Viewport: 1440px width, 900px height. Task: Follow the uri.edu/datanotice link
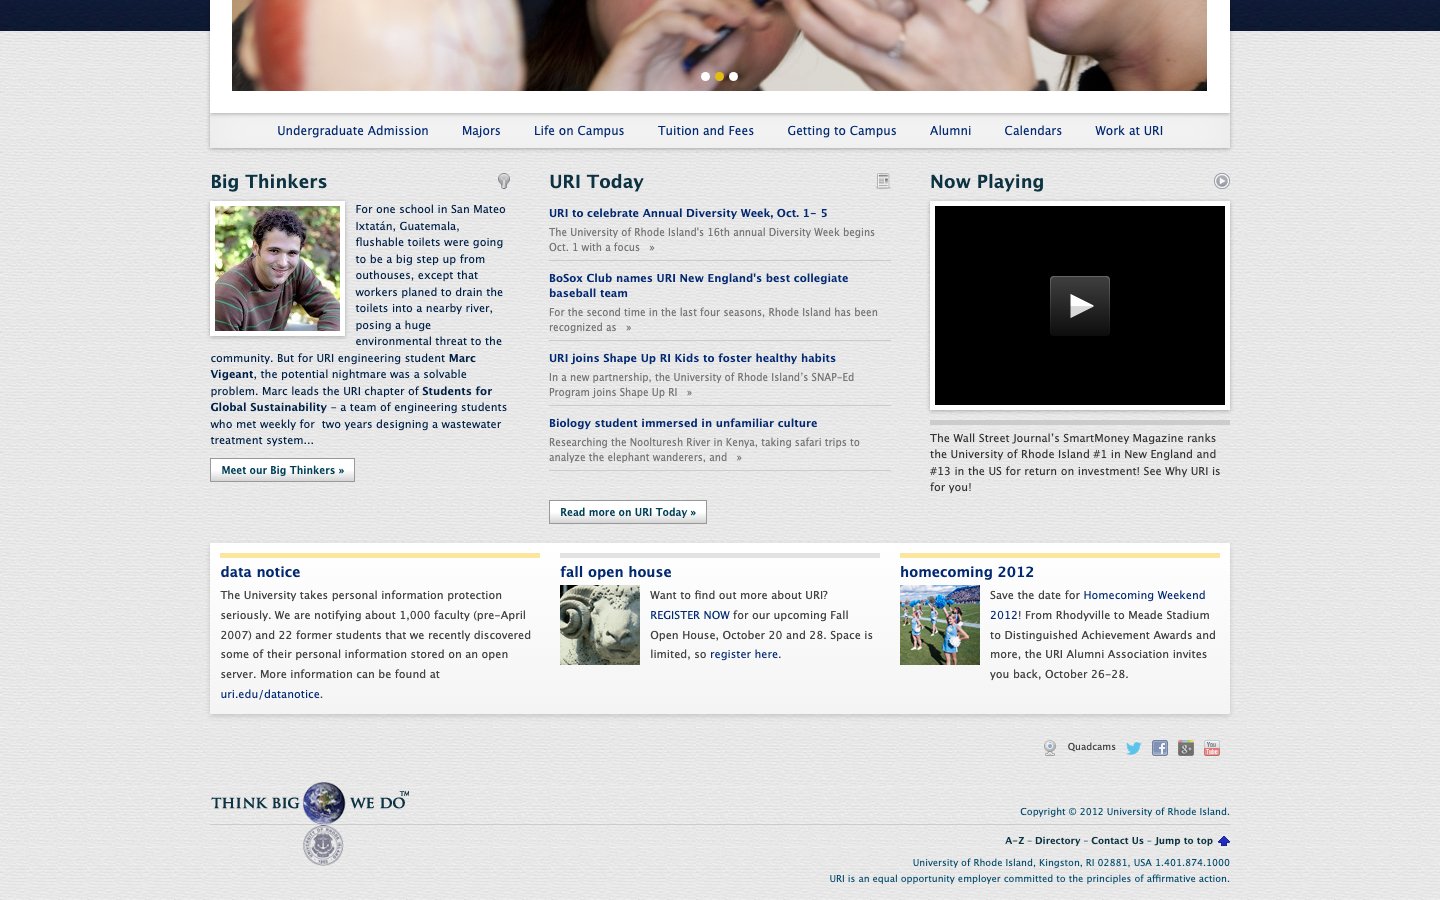point(270,694)
